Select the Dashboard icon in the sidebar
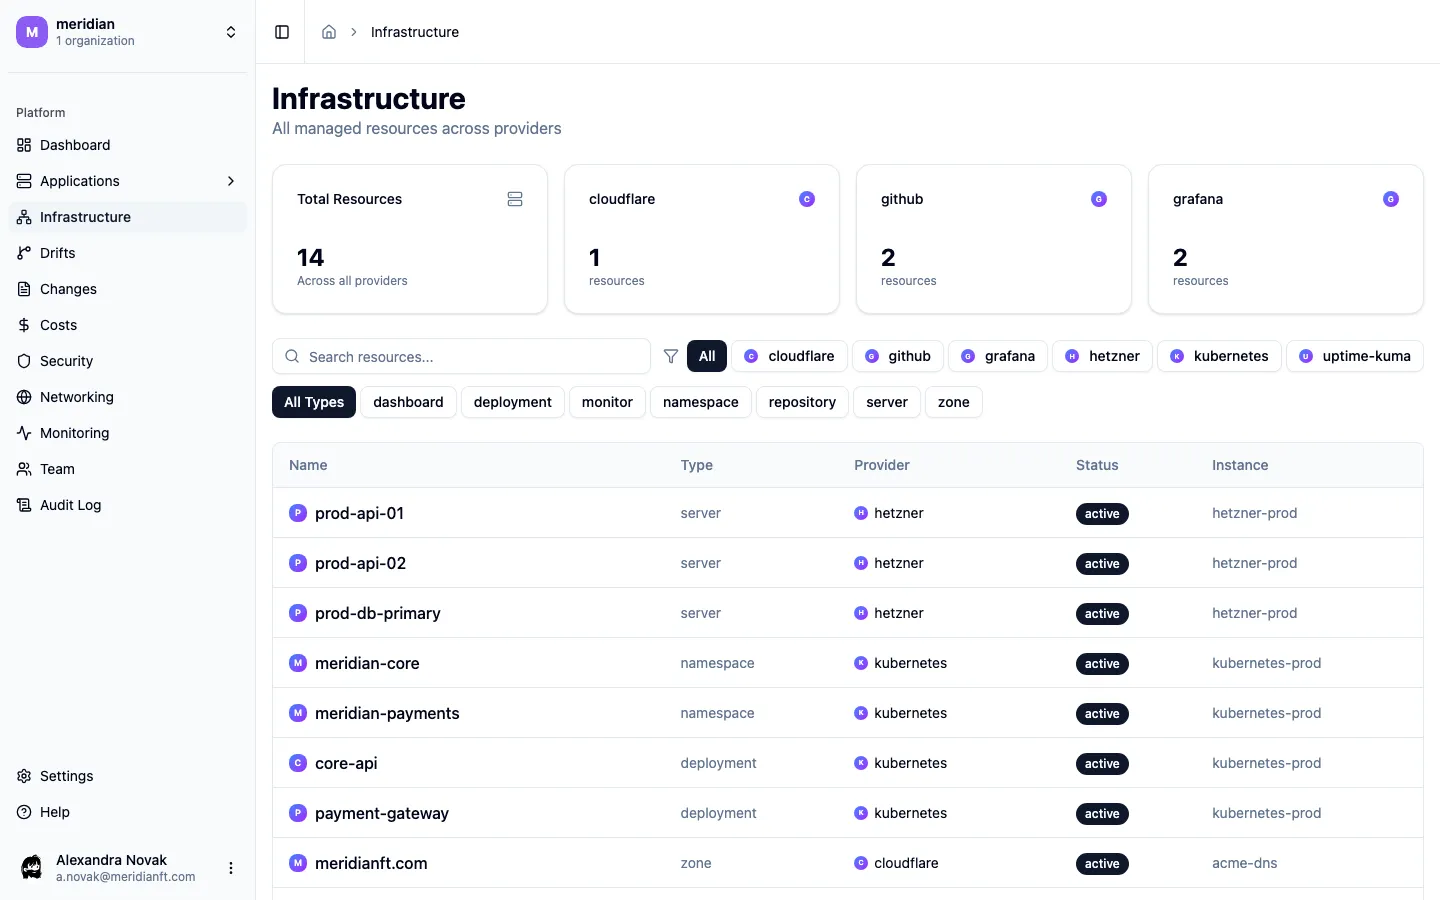This screenshot has height=900, width=1440. pos(22,145)
